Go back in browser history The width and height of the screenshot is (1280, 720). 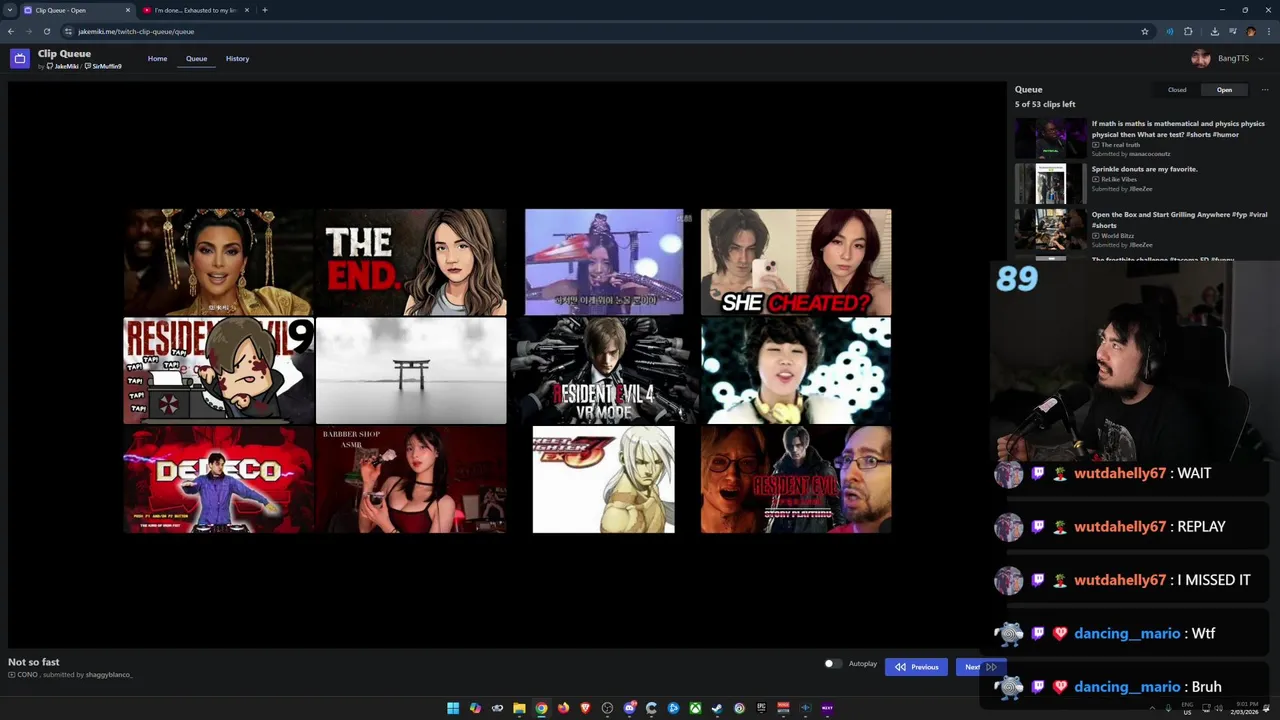click(x=10, y=31)
